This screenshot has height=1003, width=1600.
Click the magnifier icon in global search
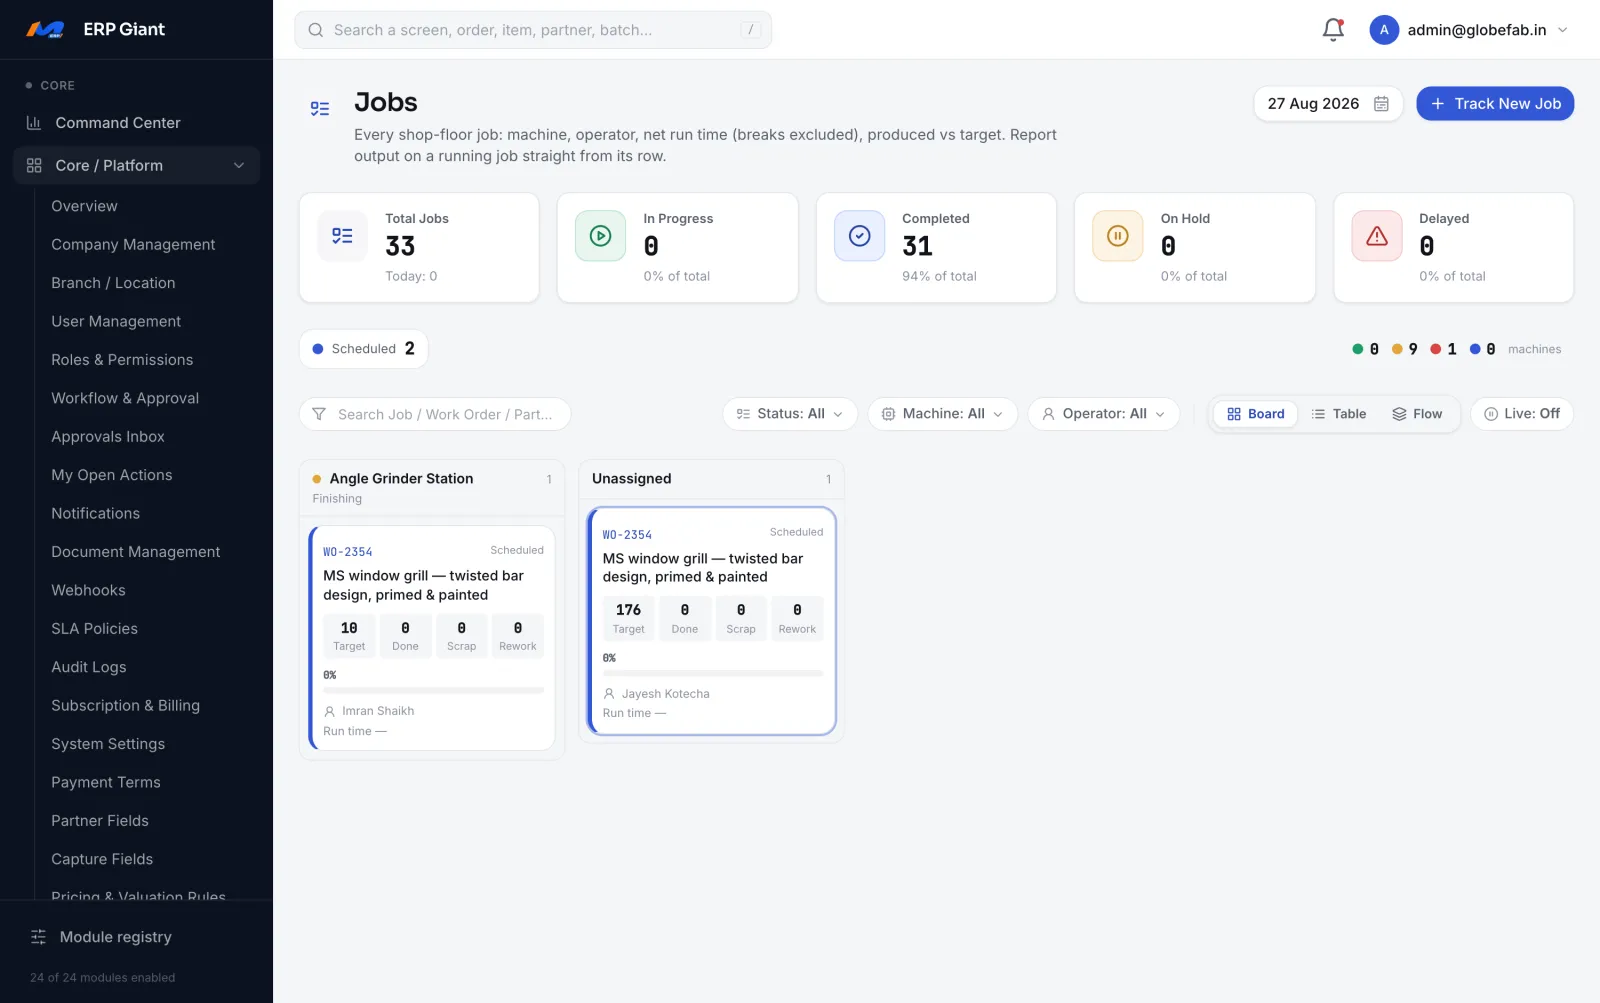tap(315, 30)
